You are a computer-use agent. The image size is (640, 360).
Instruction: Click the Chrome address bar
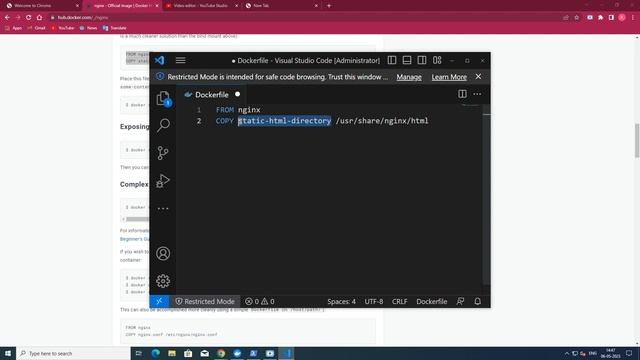tap(302, 18)
